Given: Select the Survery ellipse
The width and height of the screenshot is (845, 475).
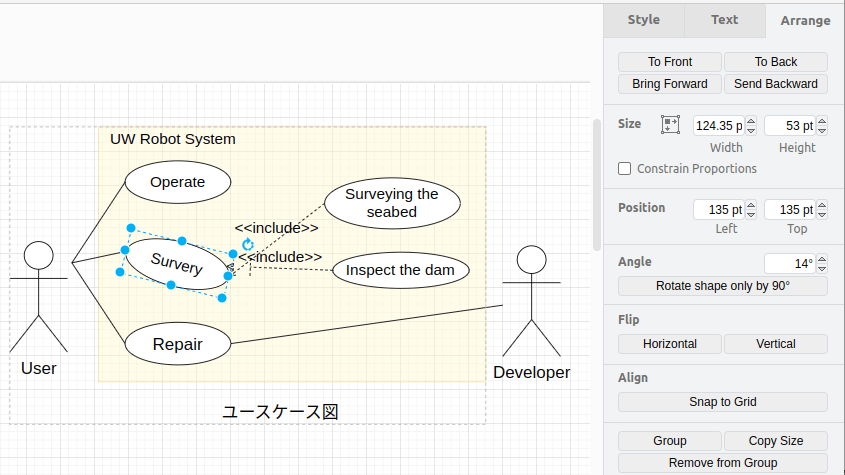Looking at the screenshot, I should 176,264.
